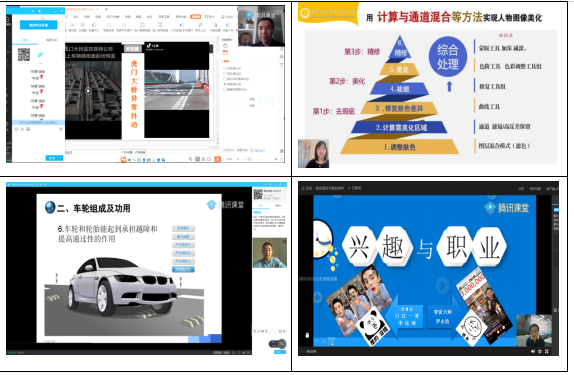Click the blue link icon beside the QR code
The image size is (574, 375).
pyautogui.click(x=40, y=55)
